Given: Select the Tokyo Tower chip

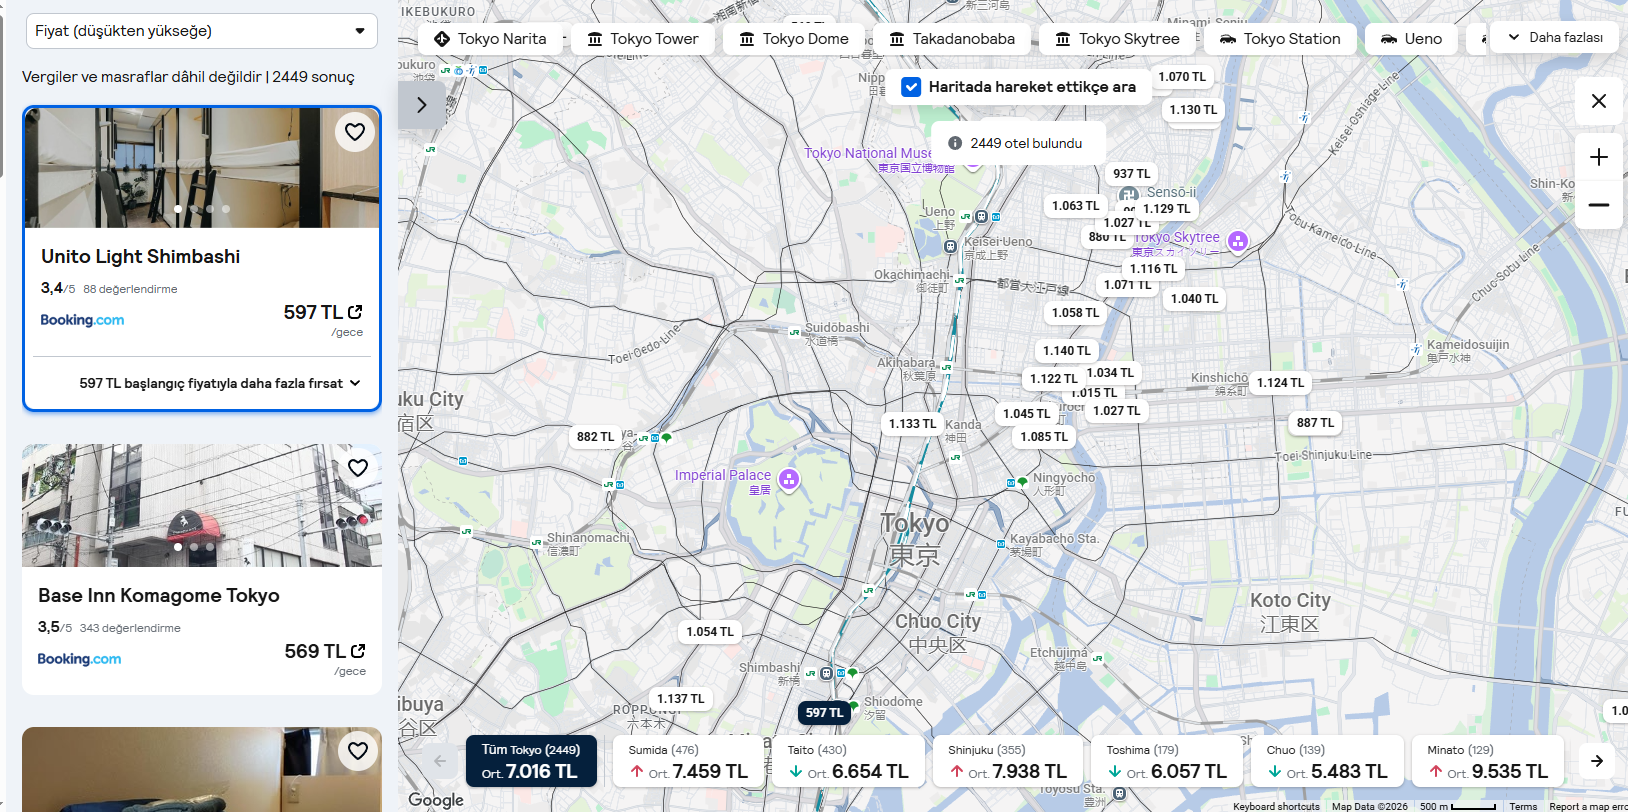Looking at the screenshot, I should 643,39.
